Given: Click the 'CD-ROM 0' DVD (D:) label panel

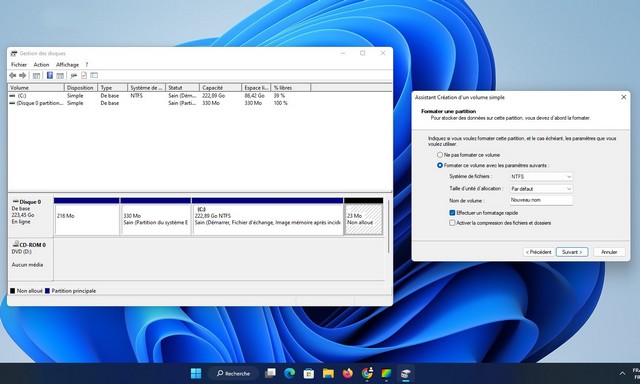Looking at the screenshot, I should click(x=31, y=260).
